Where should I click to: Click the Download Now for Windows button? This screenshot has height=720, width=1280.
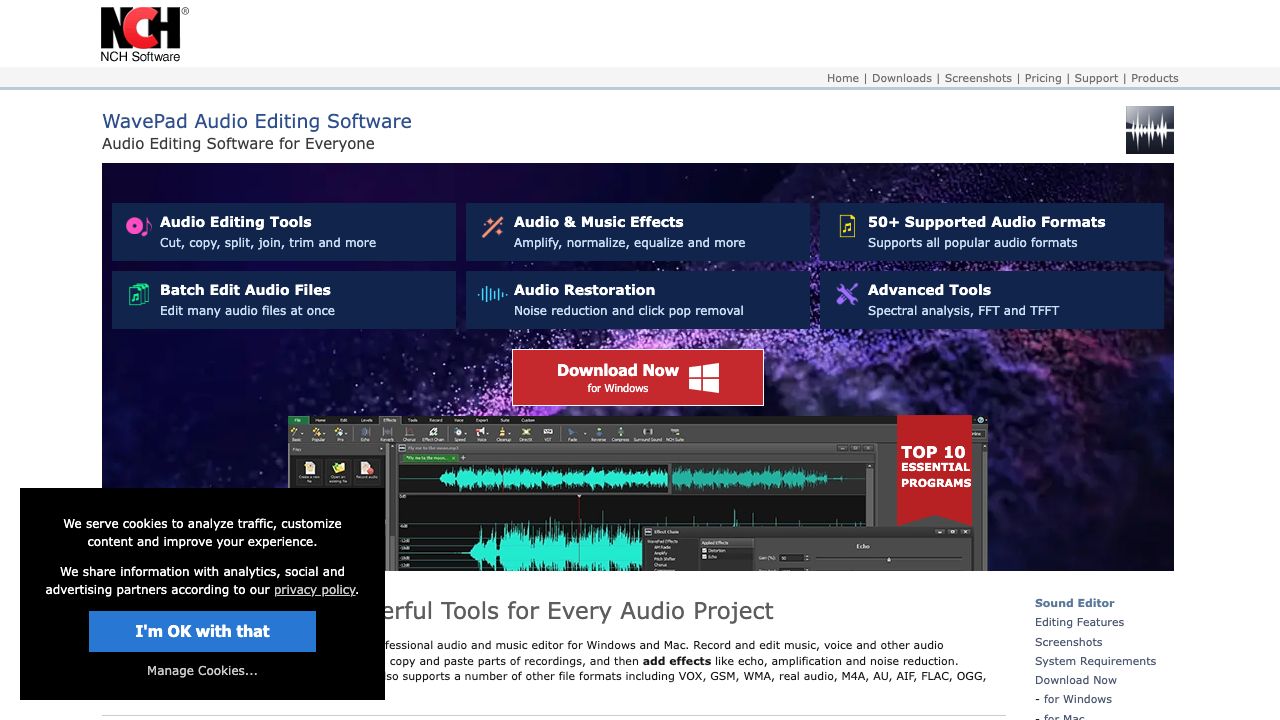tap(638, 377)
